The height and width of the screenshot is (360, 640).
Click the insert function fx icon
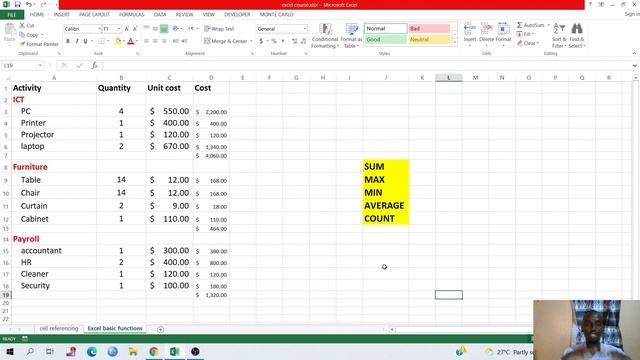(94, 65)
